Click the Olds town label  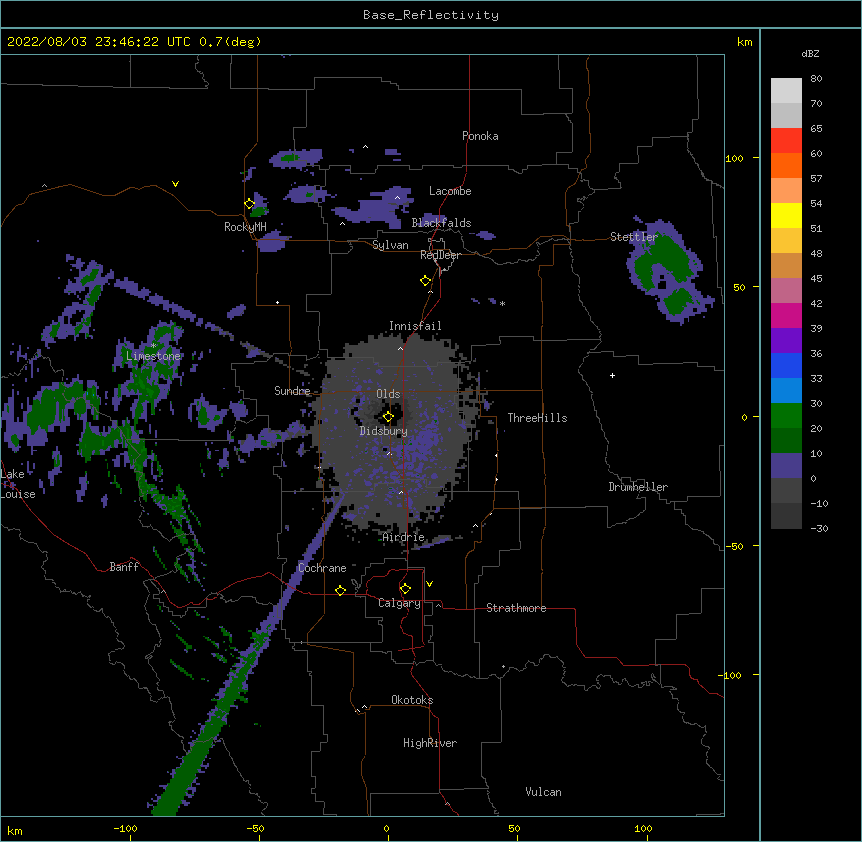(388, 394)
